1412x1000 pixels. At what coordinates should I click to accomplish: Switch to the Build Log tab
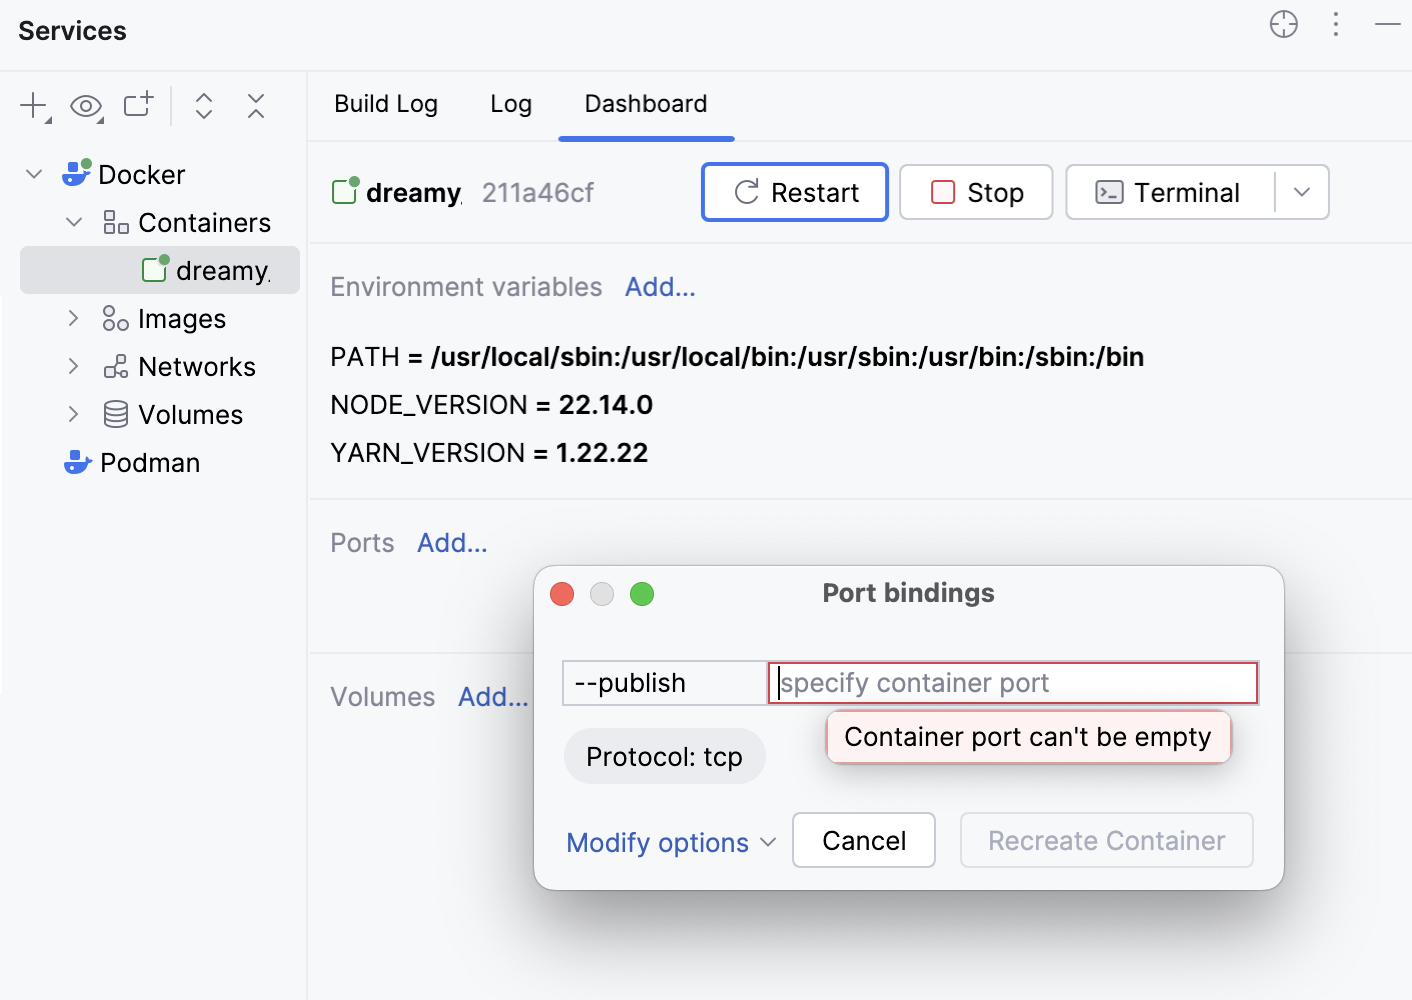tap(386, 104)
